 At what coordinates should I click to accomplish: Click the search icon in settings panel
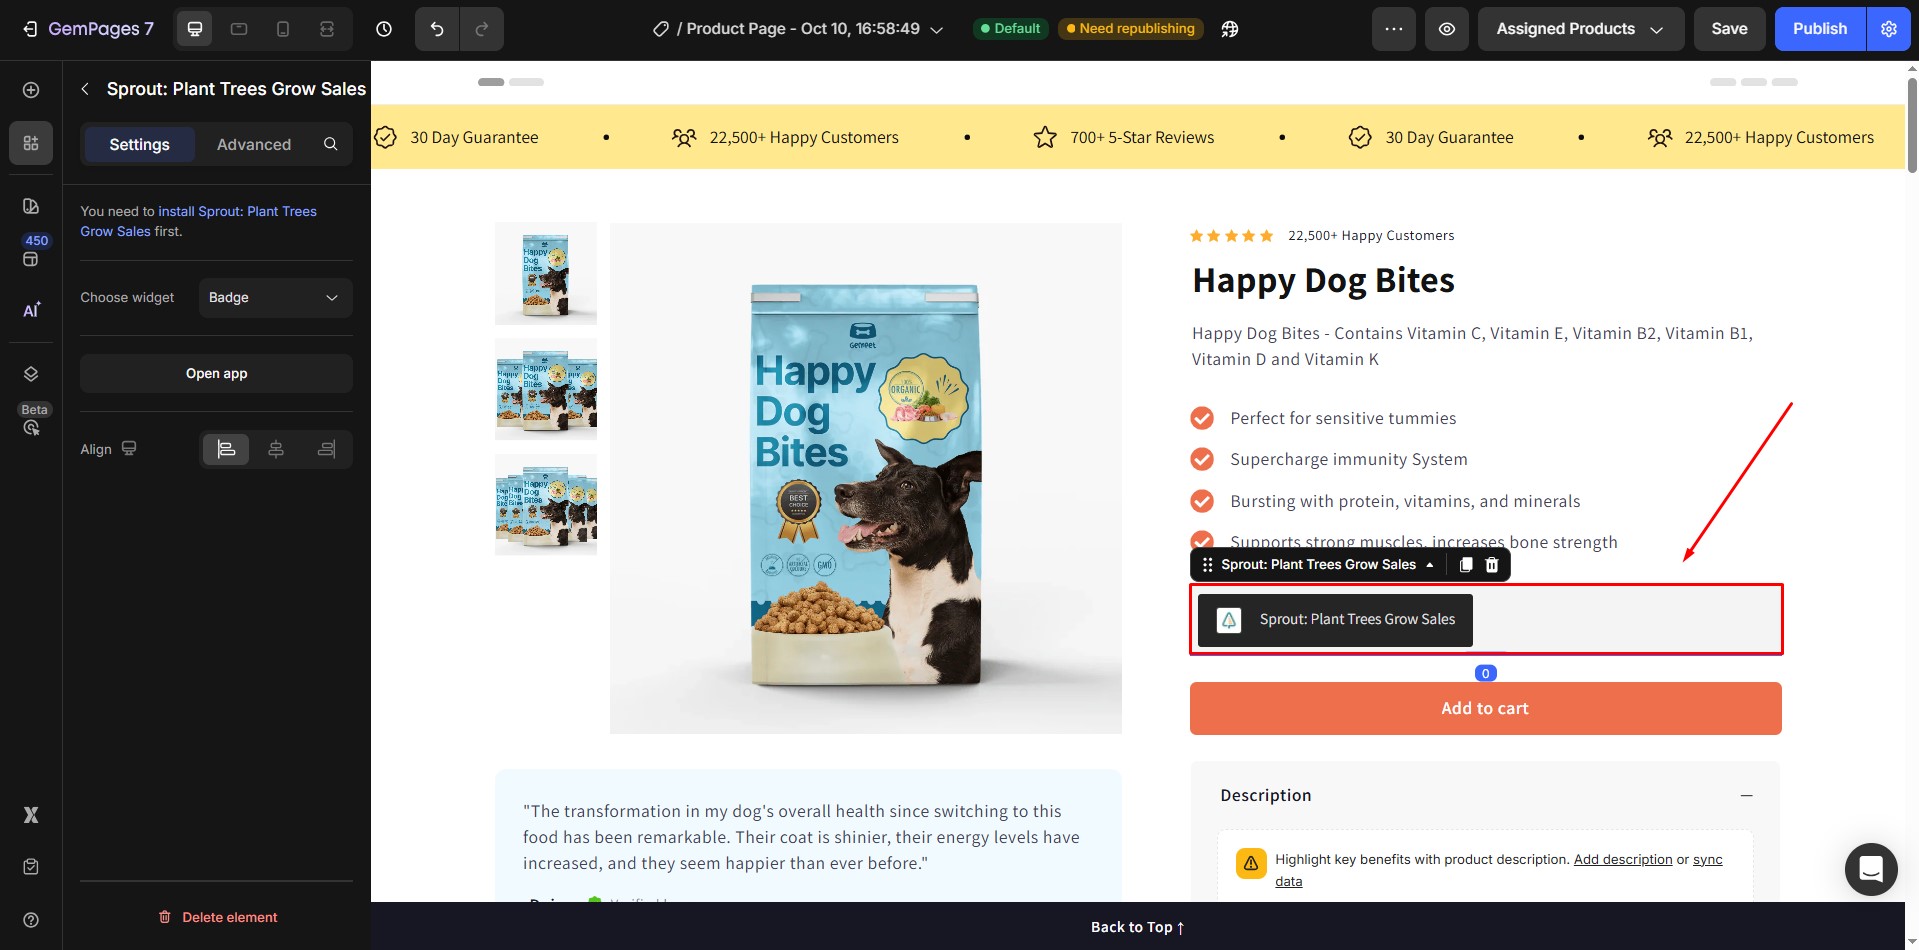tap(331, 144)
